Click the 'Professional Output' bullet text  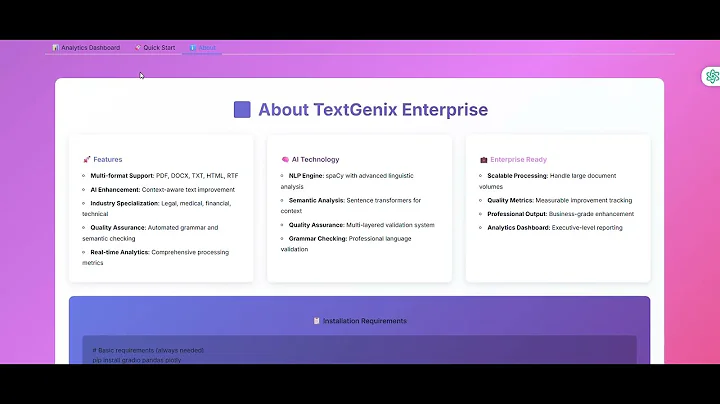pyautogui.click(x=561, y=214)
